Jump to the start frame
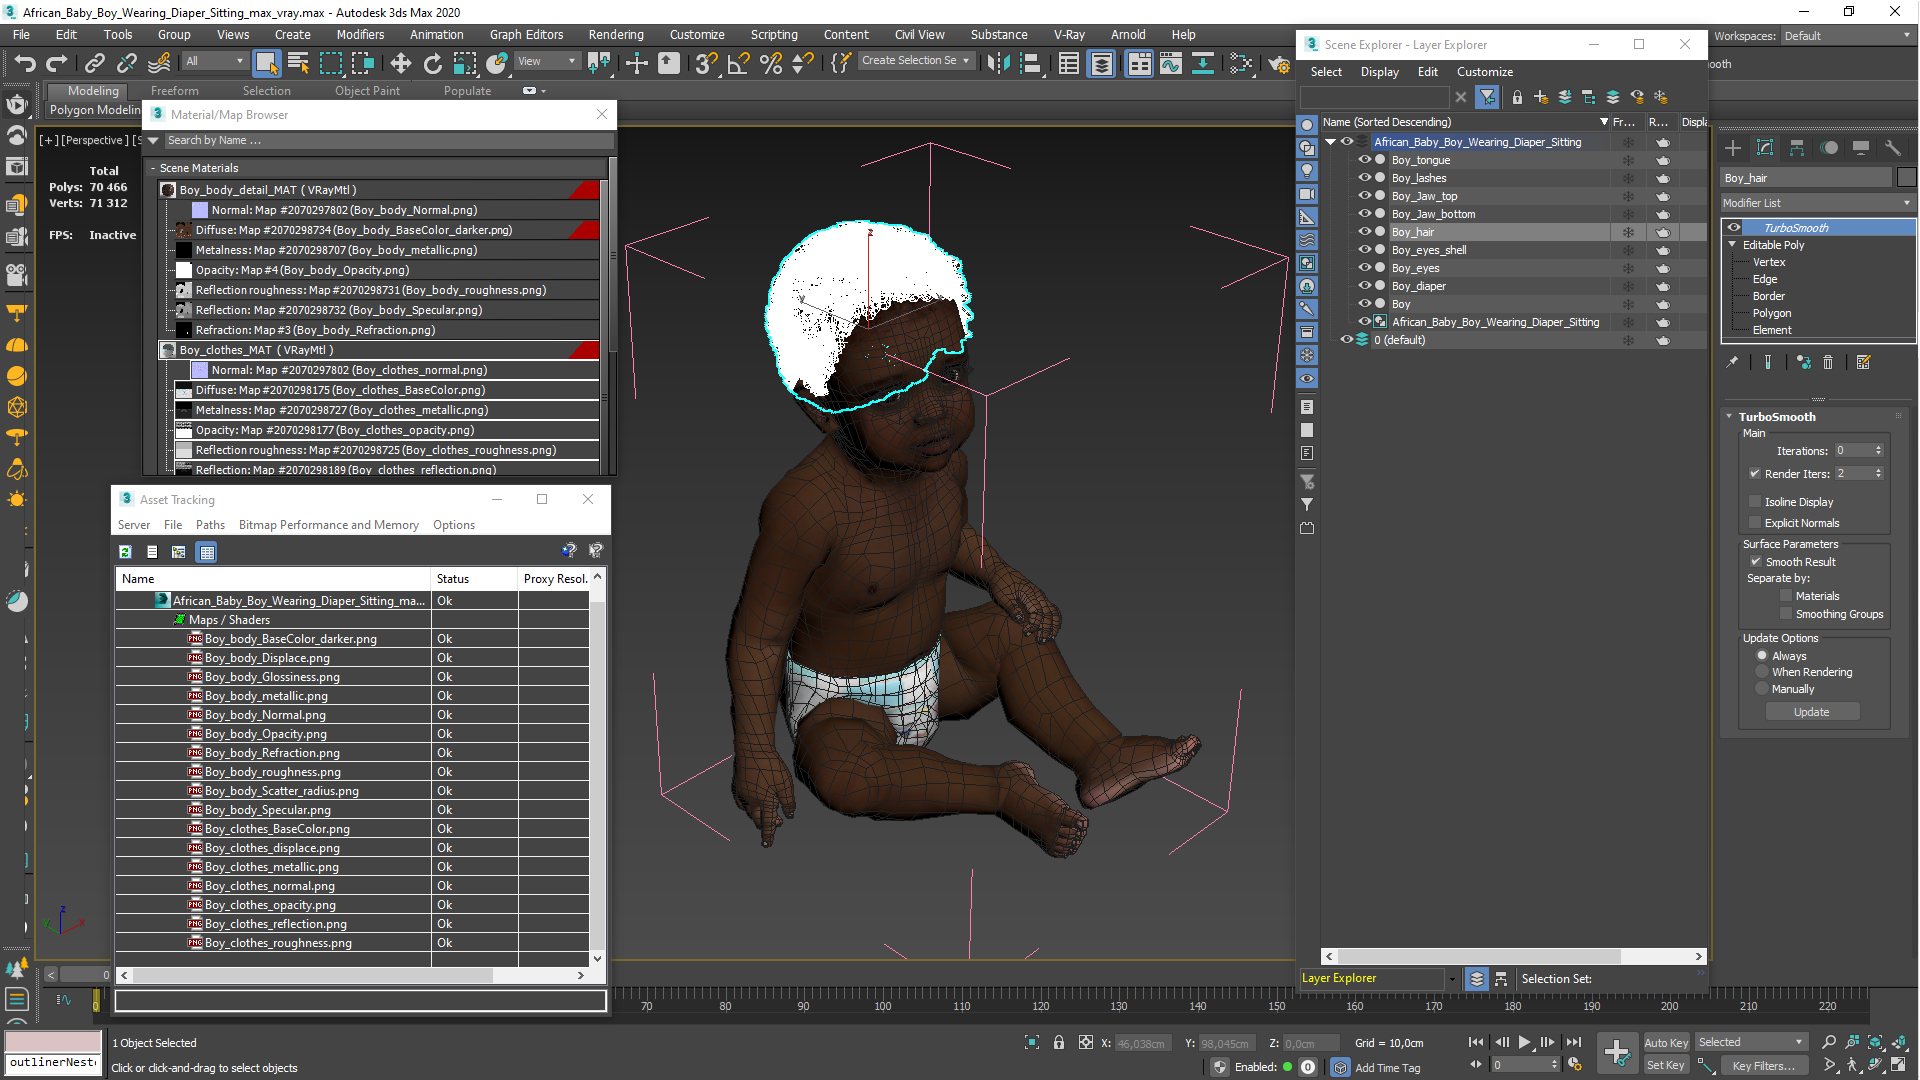1920x1080 pixels. 1476,1042
